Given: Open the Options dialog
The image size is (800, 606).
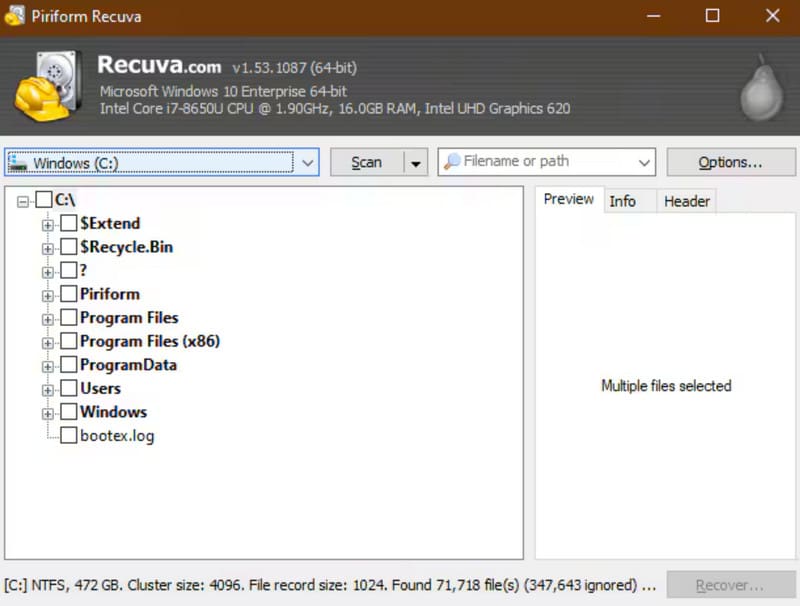Looking at the screenshot, I should (731, 163).
